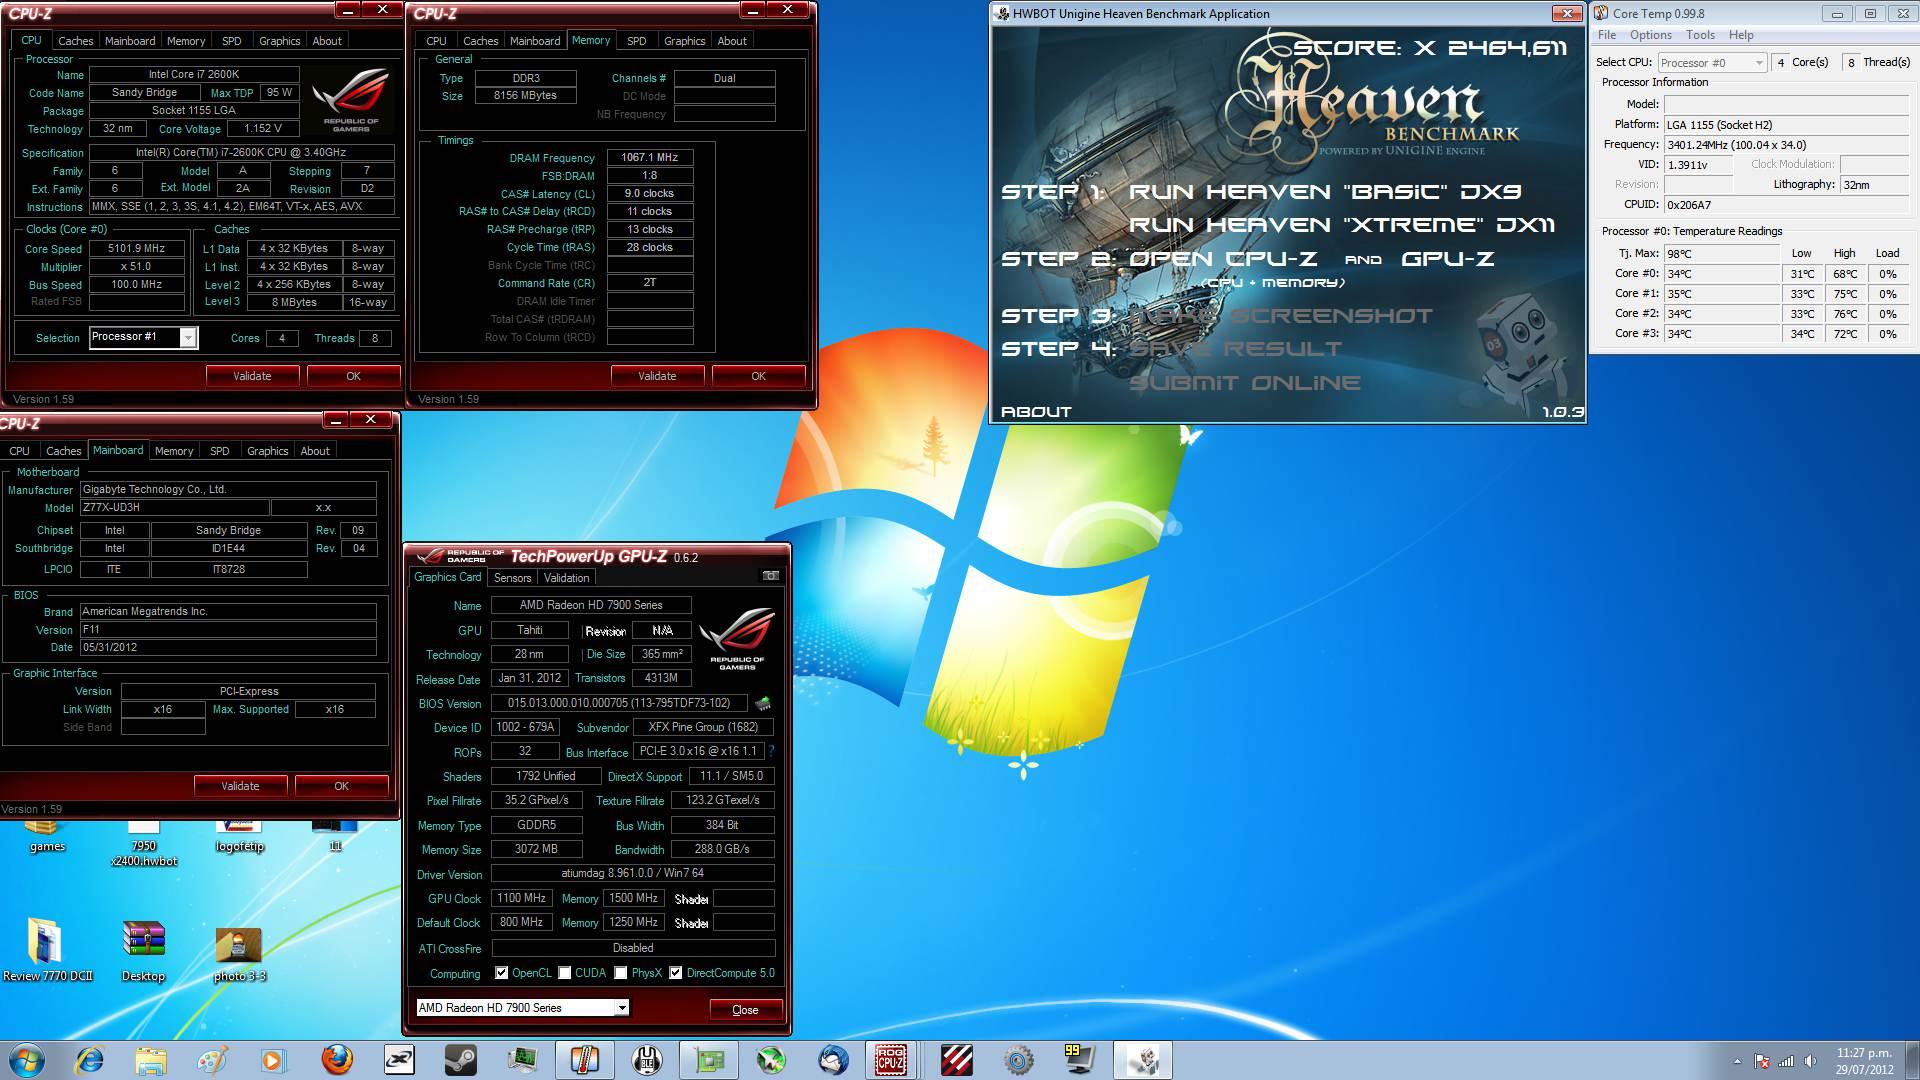Click Validate in the CPU-Z Mainboard window
The image size is (1920, 1080).
pos(240,786)
